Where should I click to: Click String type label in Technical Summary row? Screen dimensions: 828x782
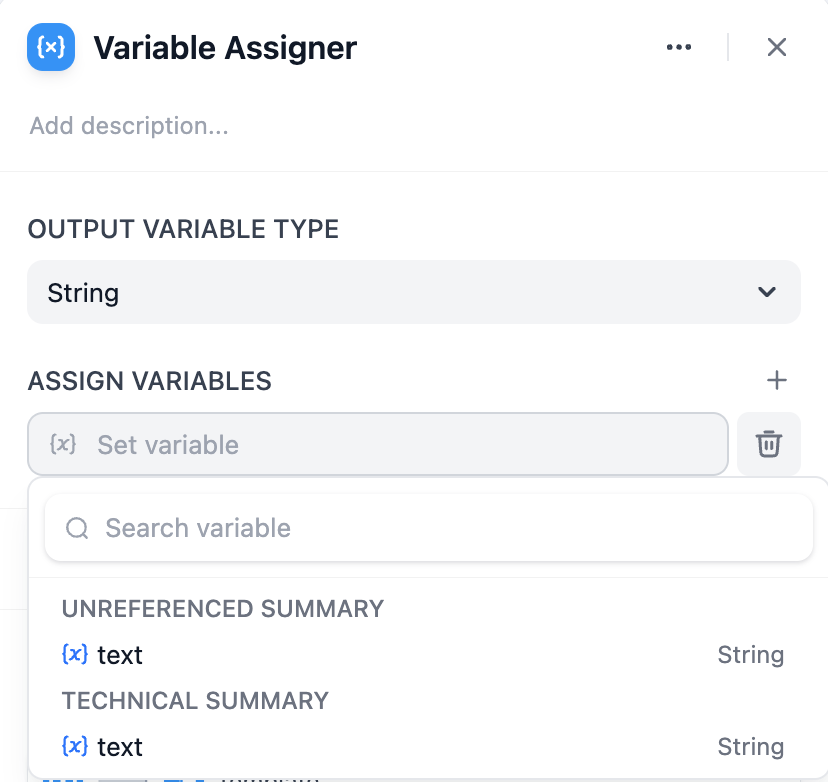point(750,747)
